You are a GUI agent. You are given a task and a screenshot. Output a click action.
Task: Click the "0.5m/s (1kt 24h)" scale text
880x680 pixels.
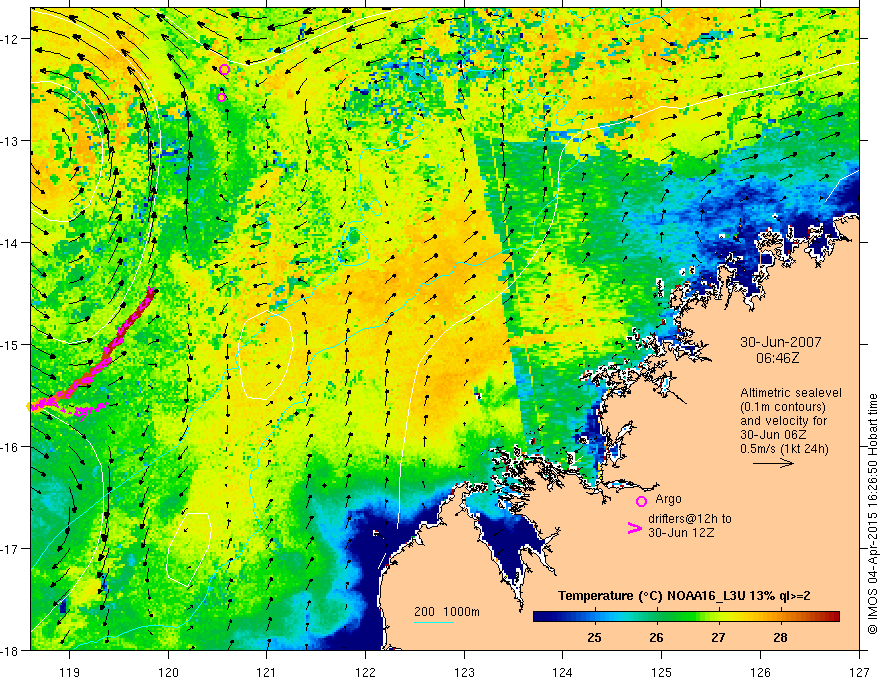point(784,449)
